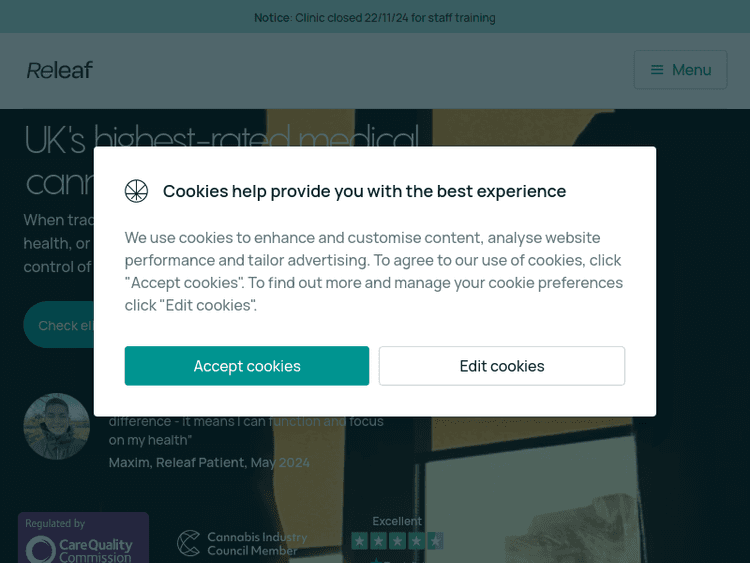Click the cookie description paragraph
The image size is (750, 563).
click(x=374, y=271)
